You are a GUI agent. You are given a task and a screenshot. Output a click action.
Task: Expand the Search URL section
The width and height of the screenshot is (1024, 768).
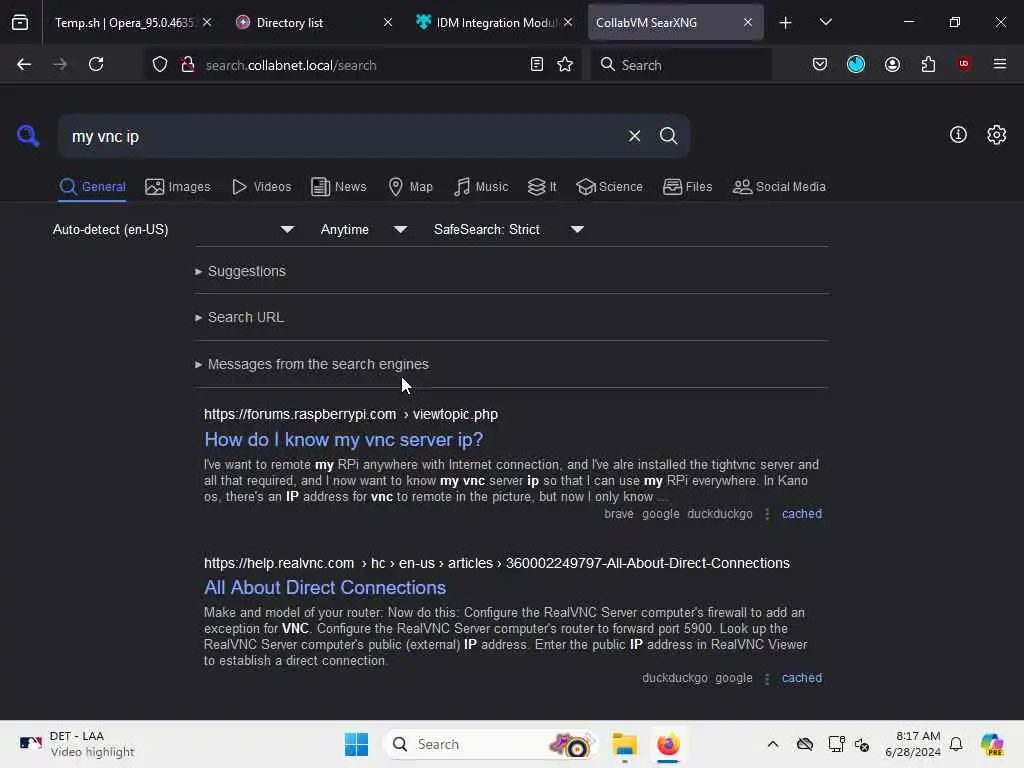coord(239,317)
